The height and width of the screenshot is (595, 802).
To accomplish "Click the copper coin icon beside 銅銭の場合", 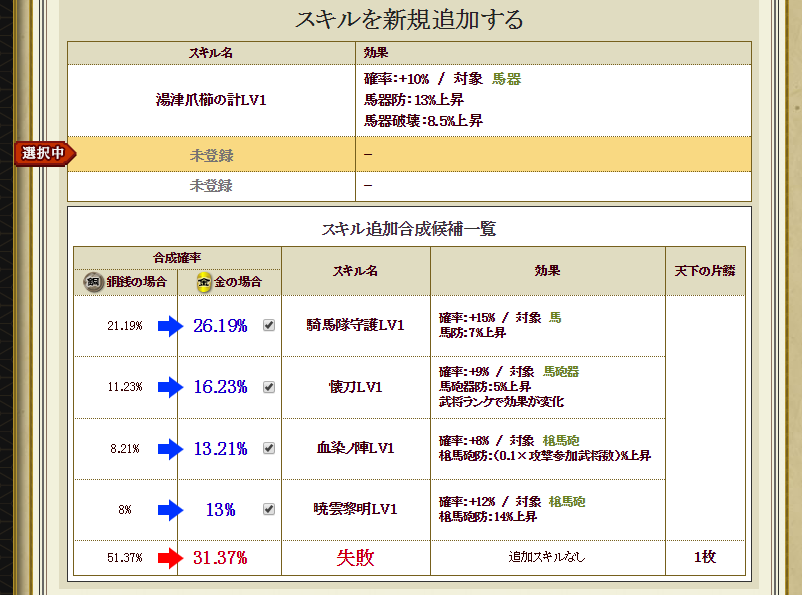I will click(x=93, y=282).
